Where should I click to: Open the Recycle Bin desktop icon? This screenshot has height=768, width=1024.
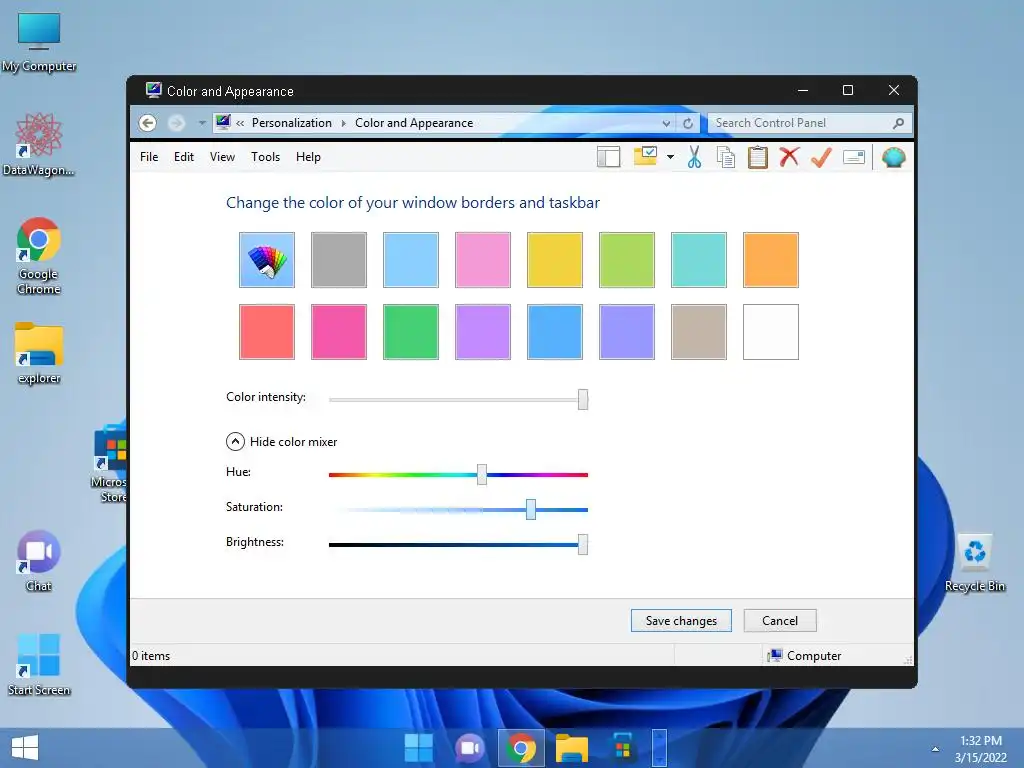[x=974, y=562]
